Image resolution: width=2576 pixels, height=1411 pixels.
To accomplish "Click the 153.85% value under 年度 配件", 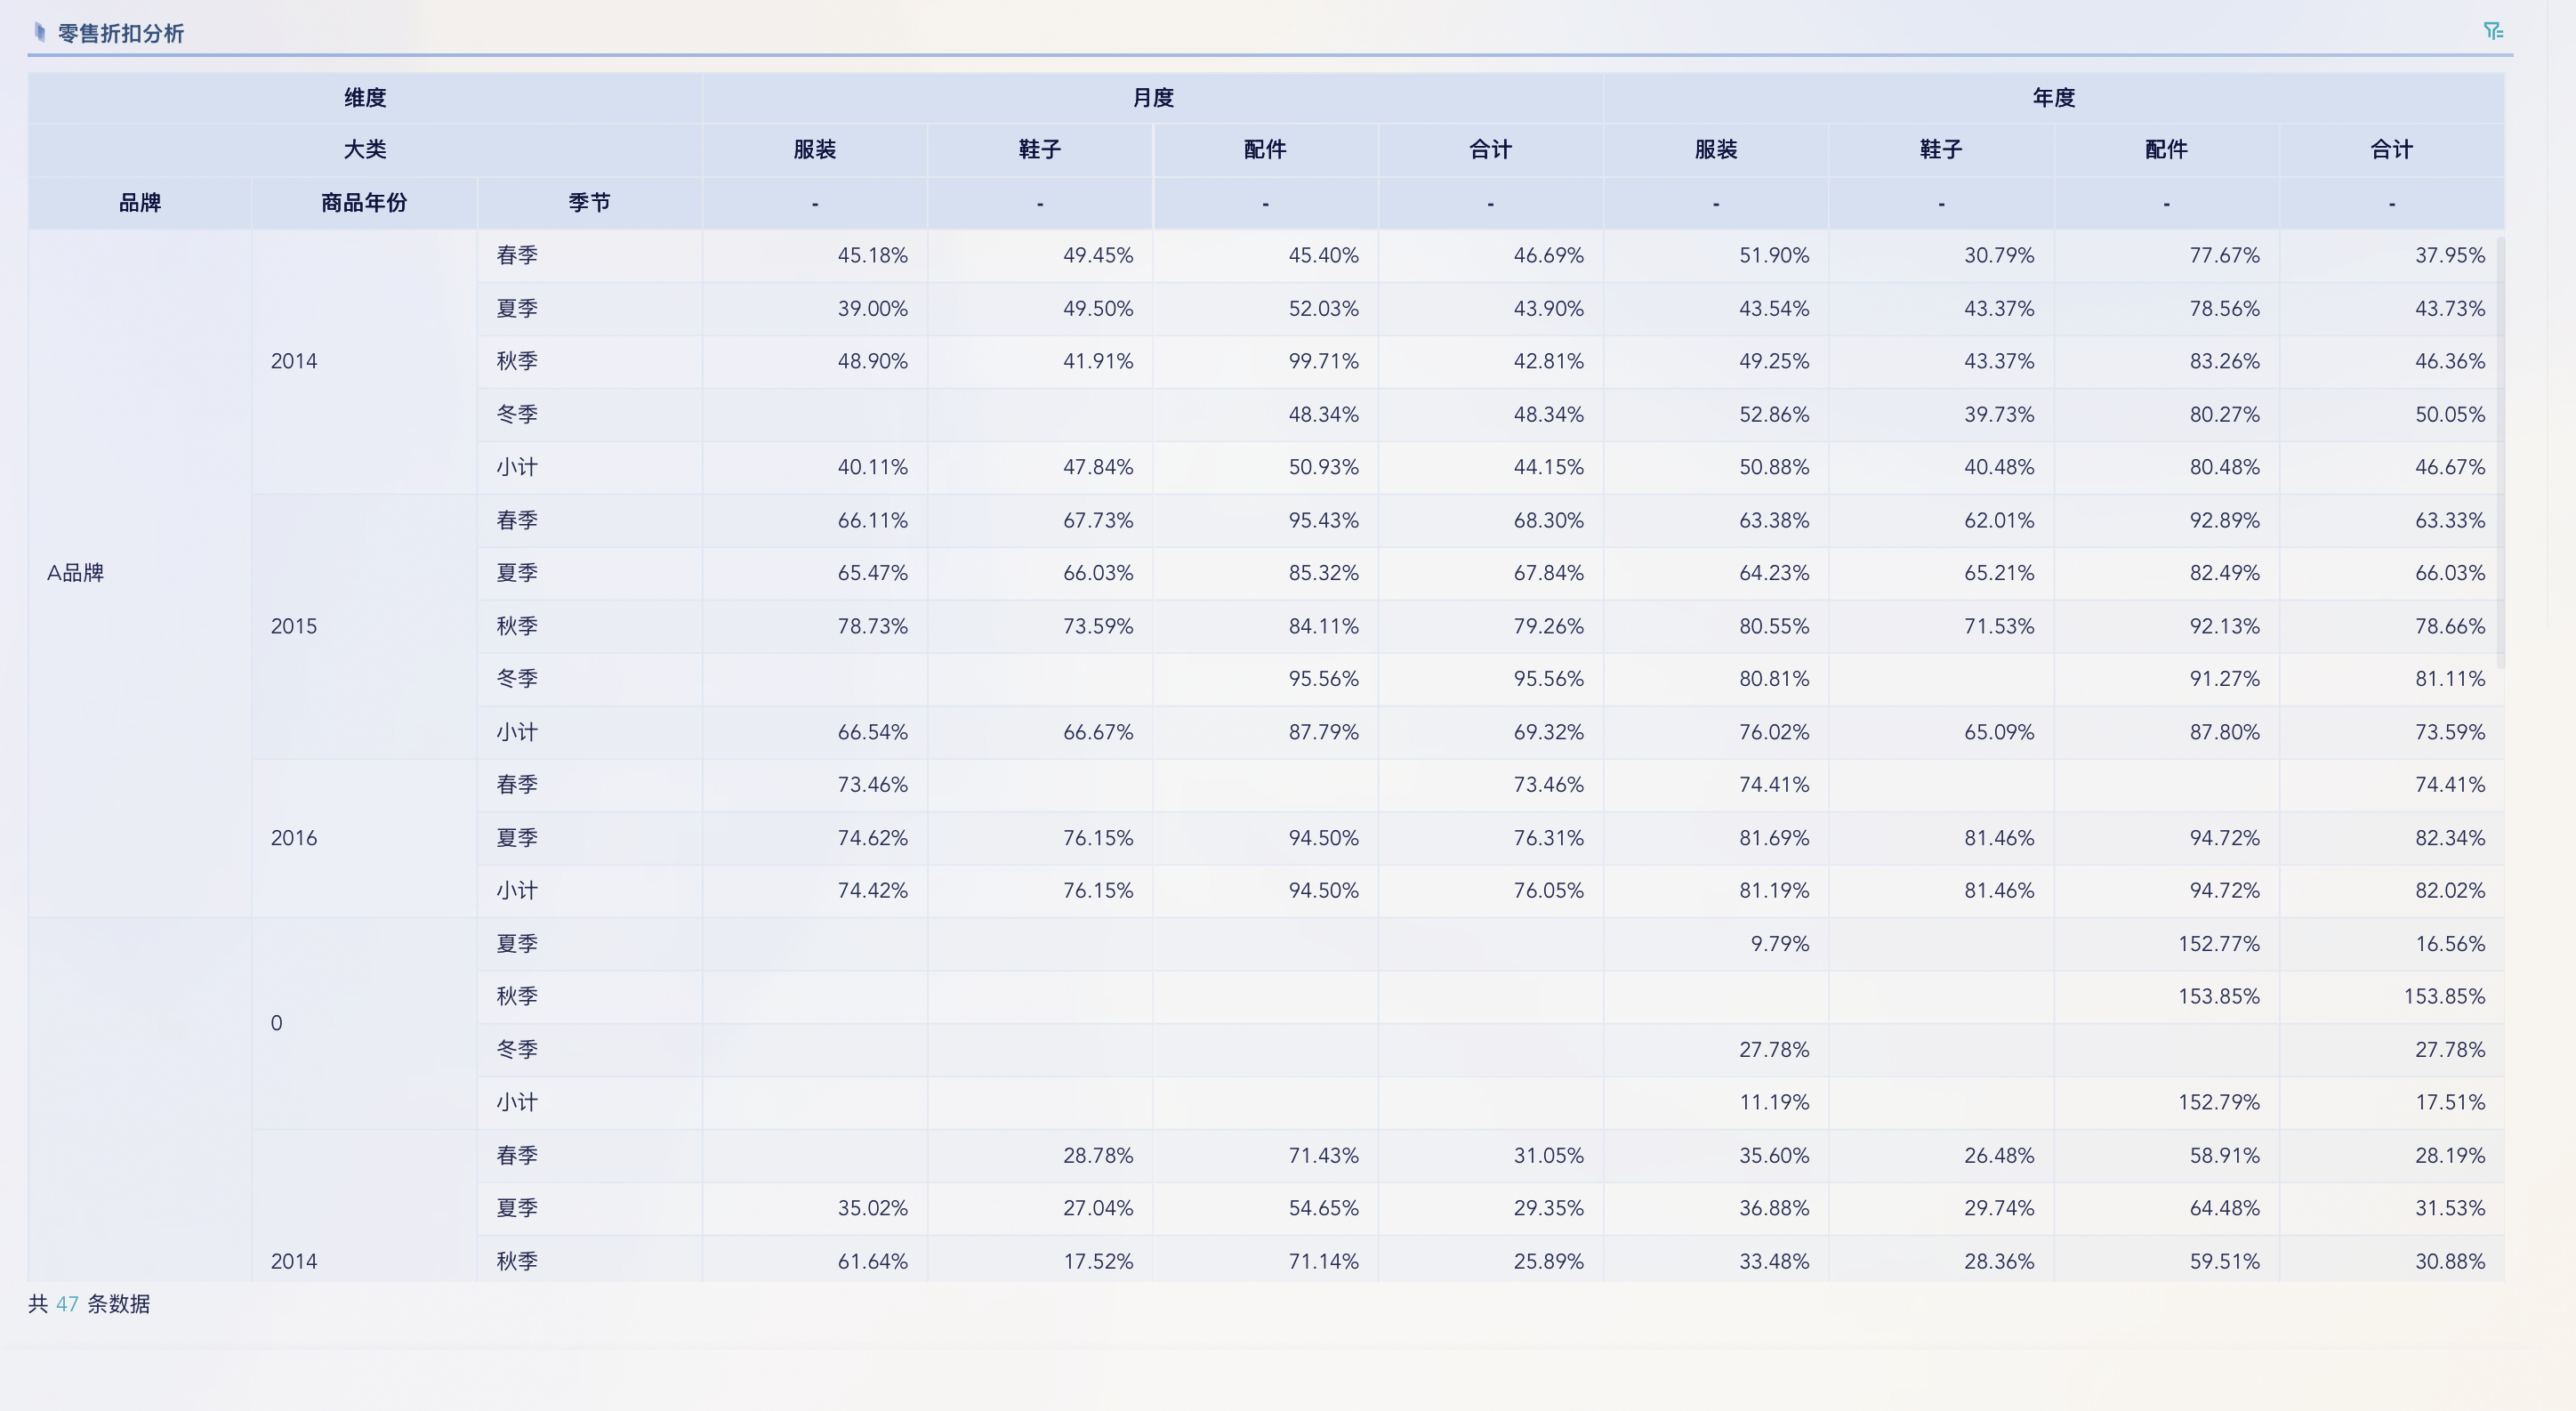I will tap(2218, 996).
